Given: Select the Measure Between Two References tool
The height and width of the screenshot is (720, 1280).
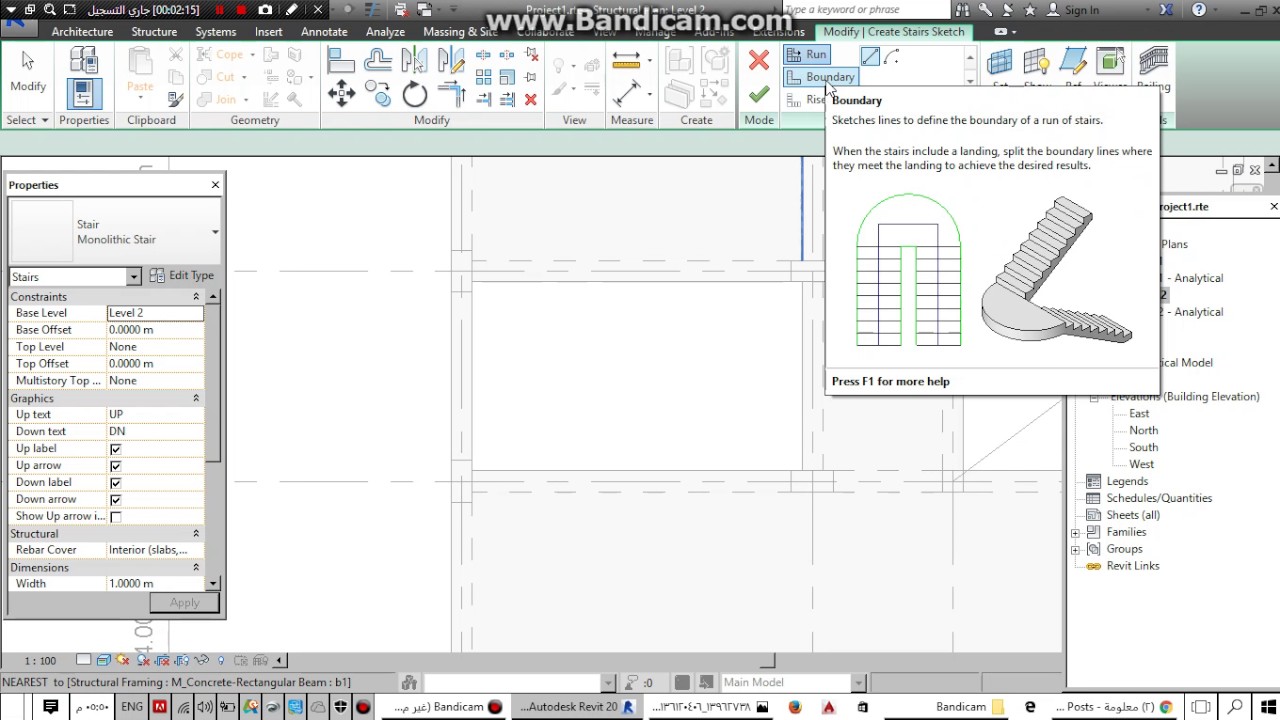Looking at the screenshot, I should (627, 61).
